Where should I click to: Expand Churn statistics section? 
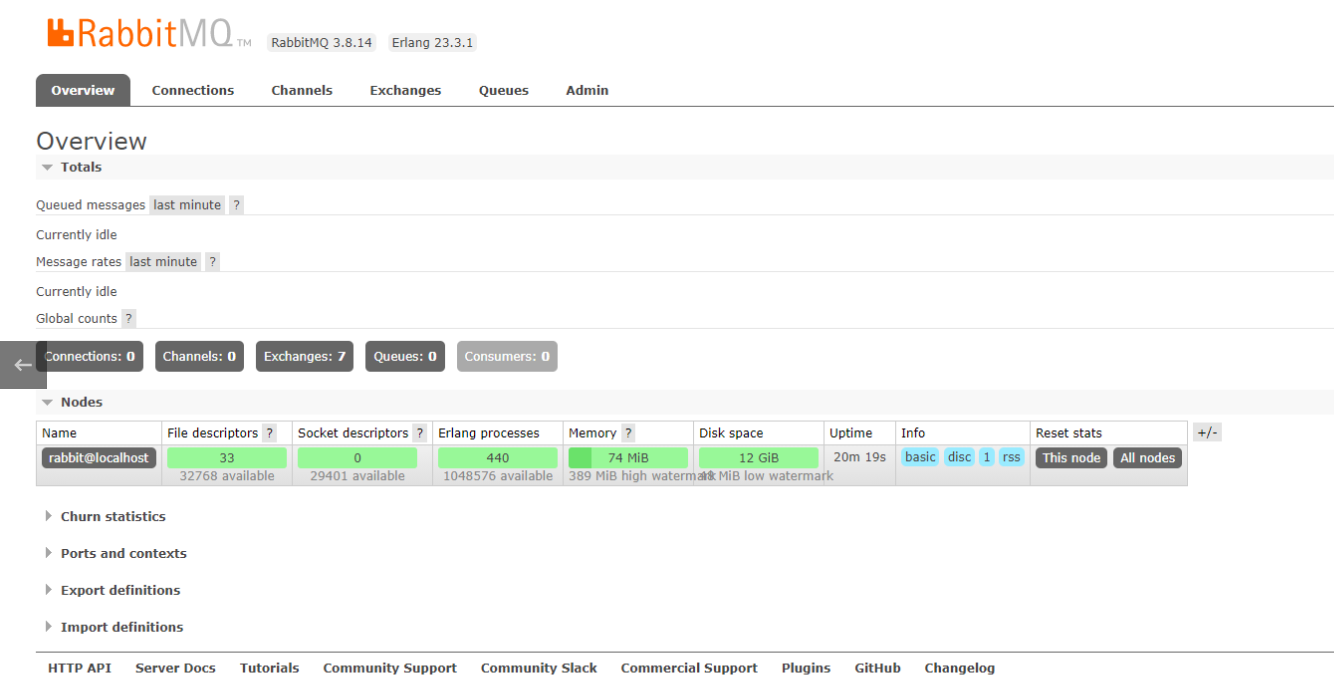point(105,517)
